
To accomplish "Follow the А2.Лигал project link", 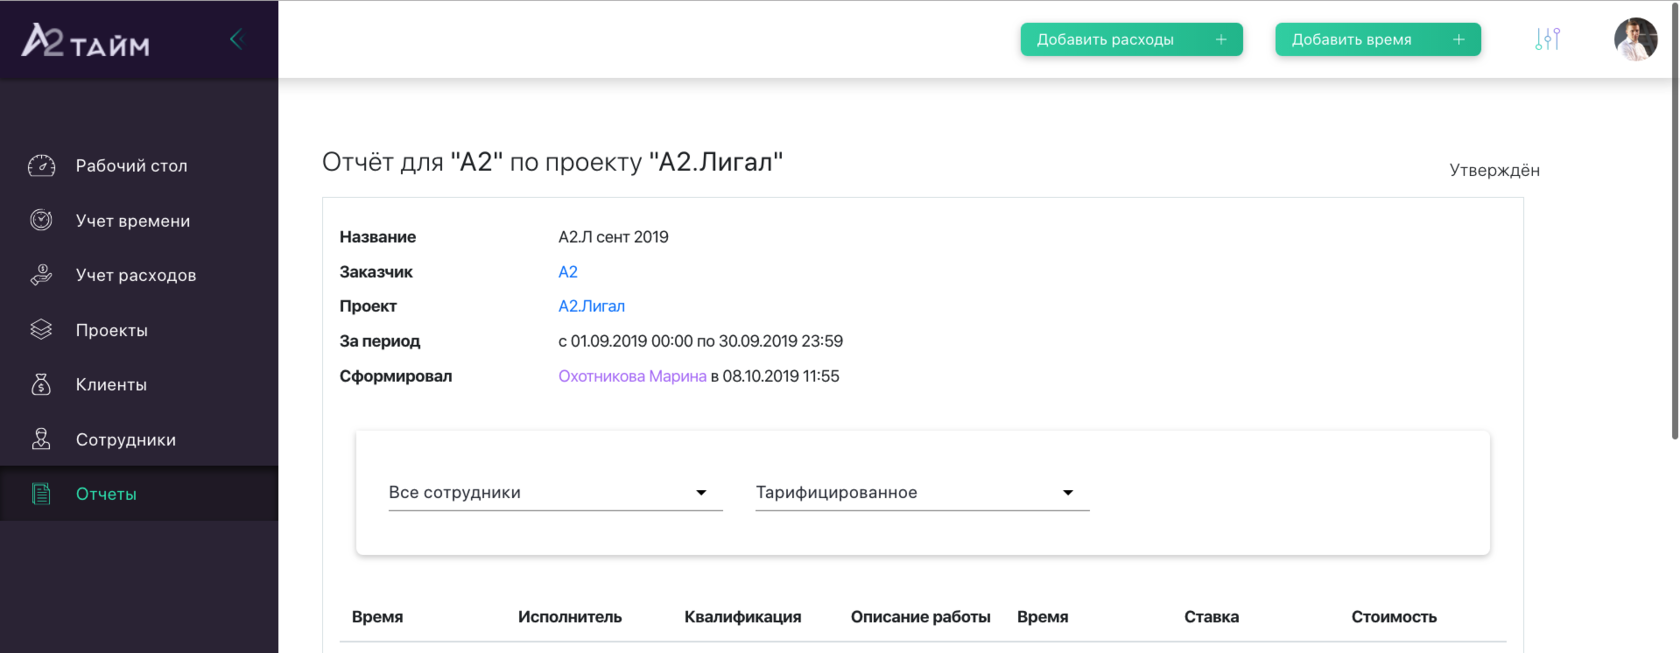I will coord(591,306).
